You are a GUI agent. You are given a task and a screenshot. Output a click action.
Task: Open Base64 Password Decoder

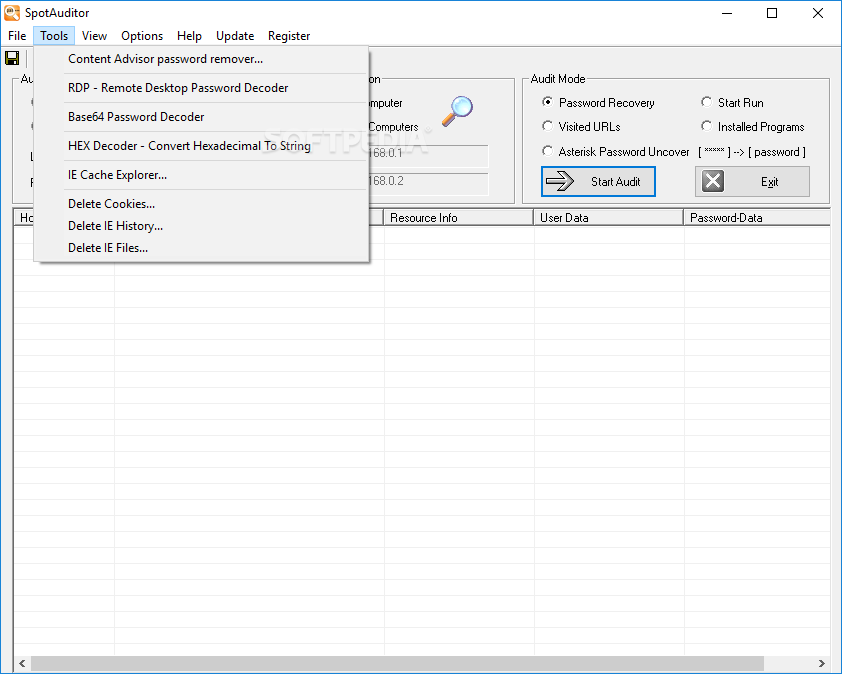[x=201, y=117]
